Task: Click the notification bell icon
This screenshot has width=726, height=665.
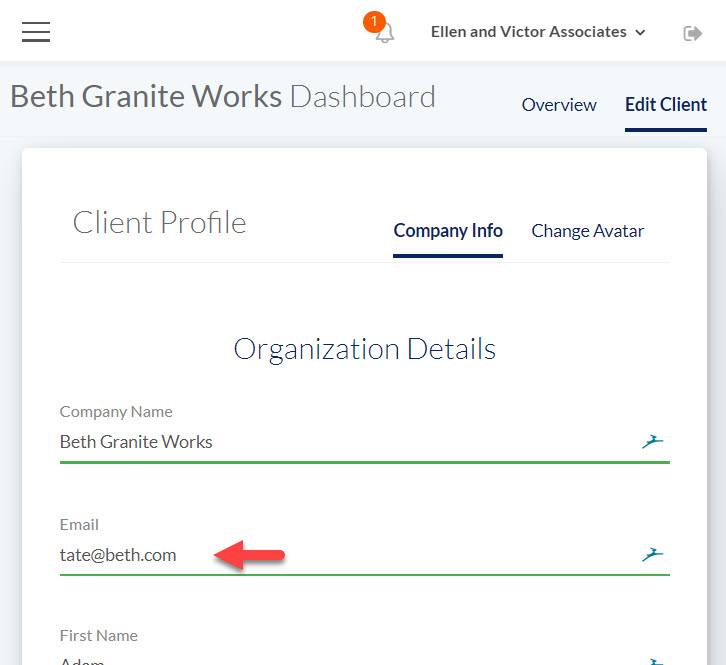Action: [385, 34]
